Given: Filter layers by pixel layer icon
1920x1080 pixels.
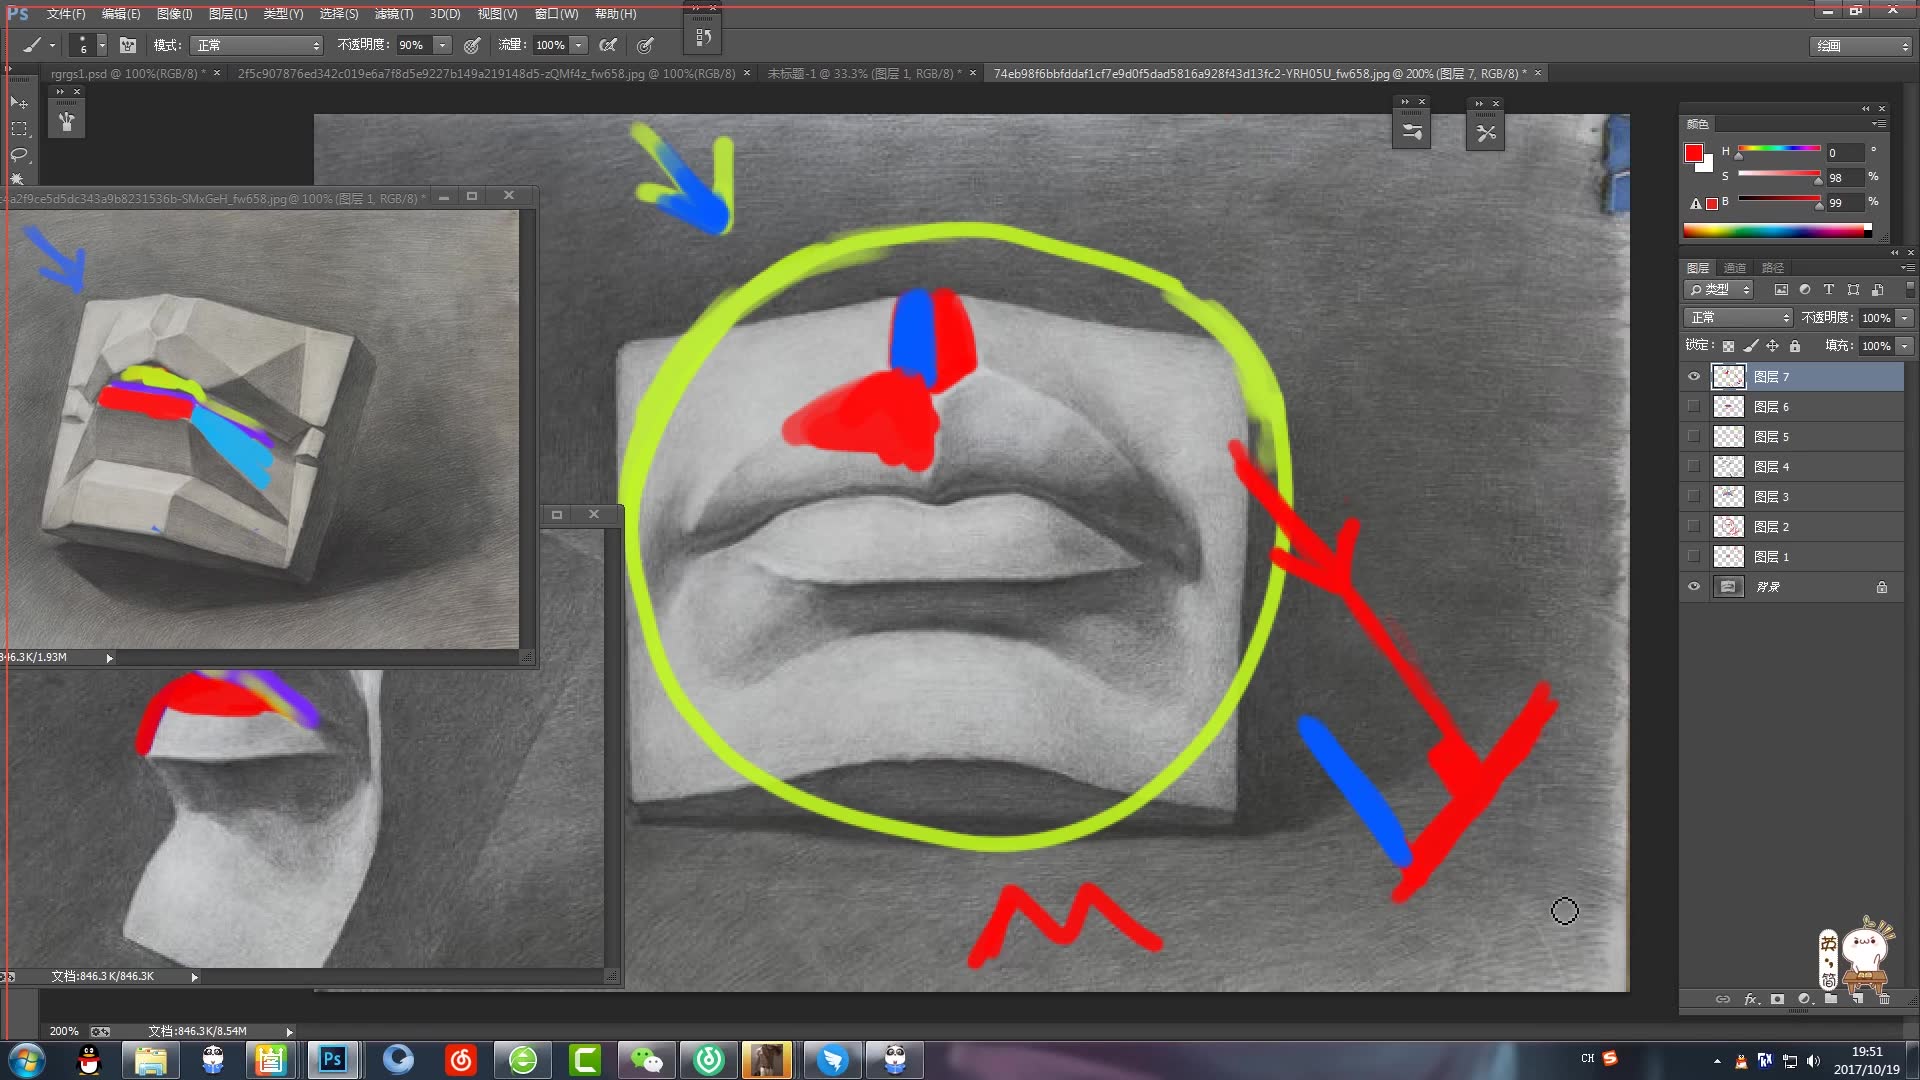Looking at the screenshot, I should pos(1781,290).
